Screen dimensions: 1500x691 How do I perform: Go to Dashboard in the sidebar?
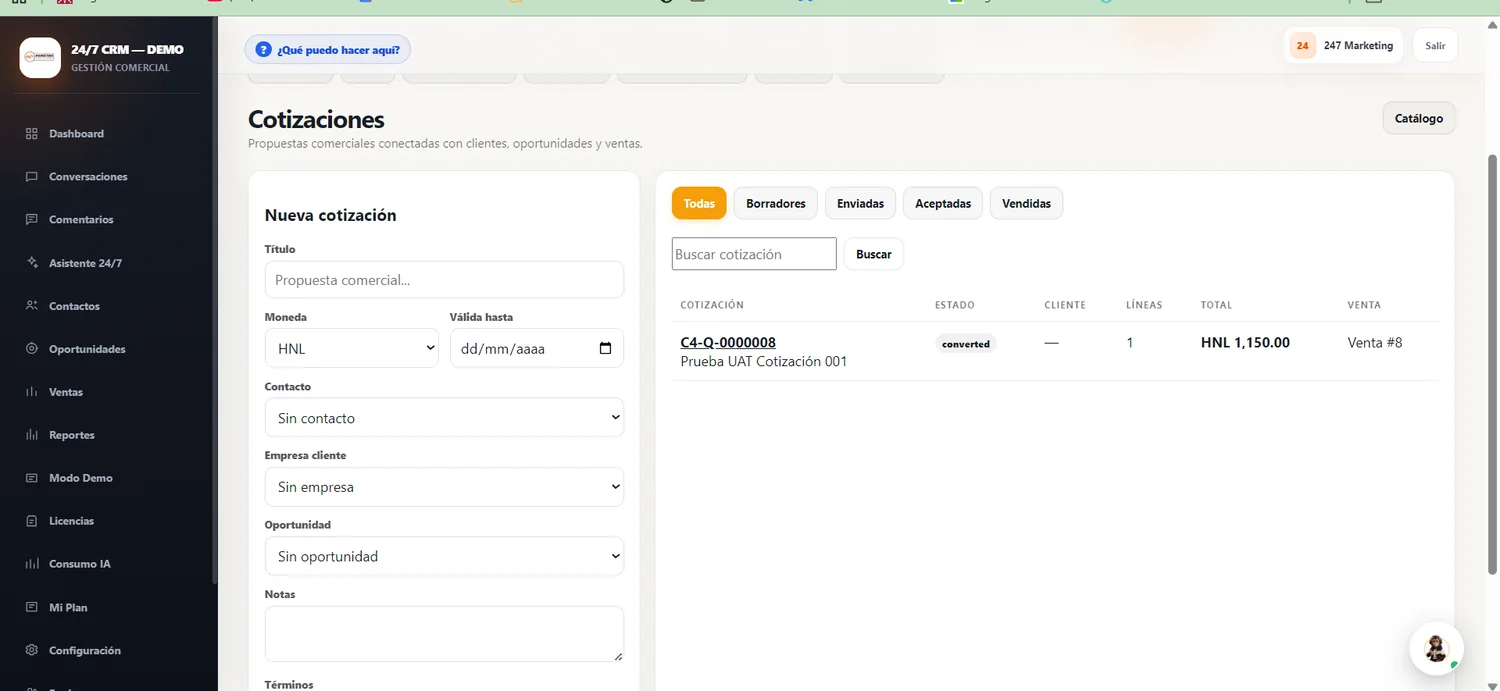click(76, 134)
